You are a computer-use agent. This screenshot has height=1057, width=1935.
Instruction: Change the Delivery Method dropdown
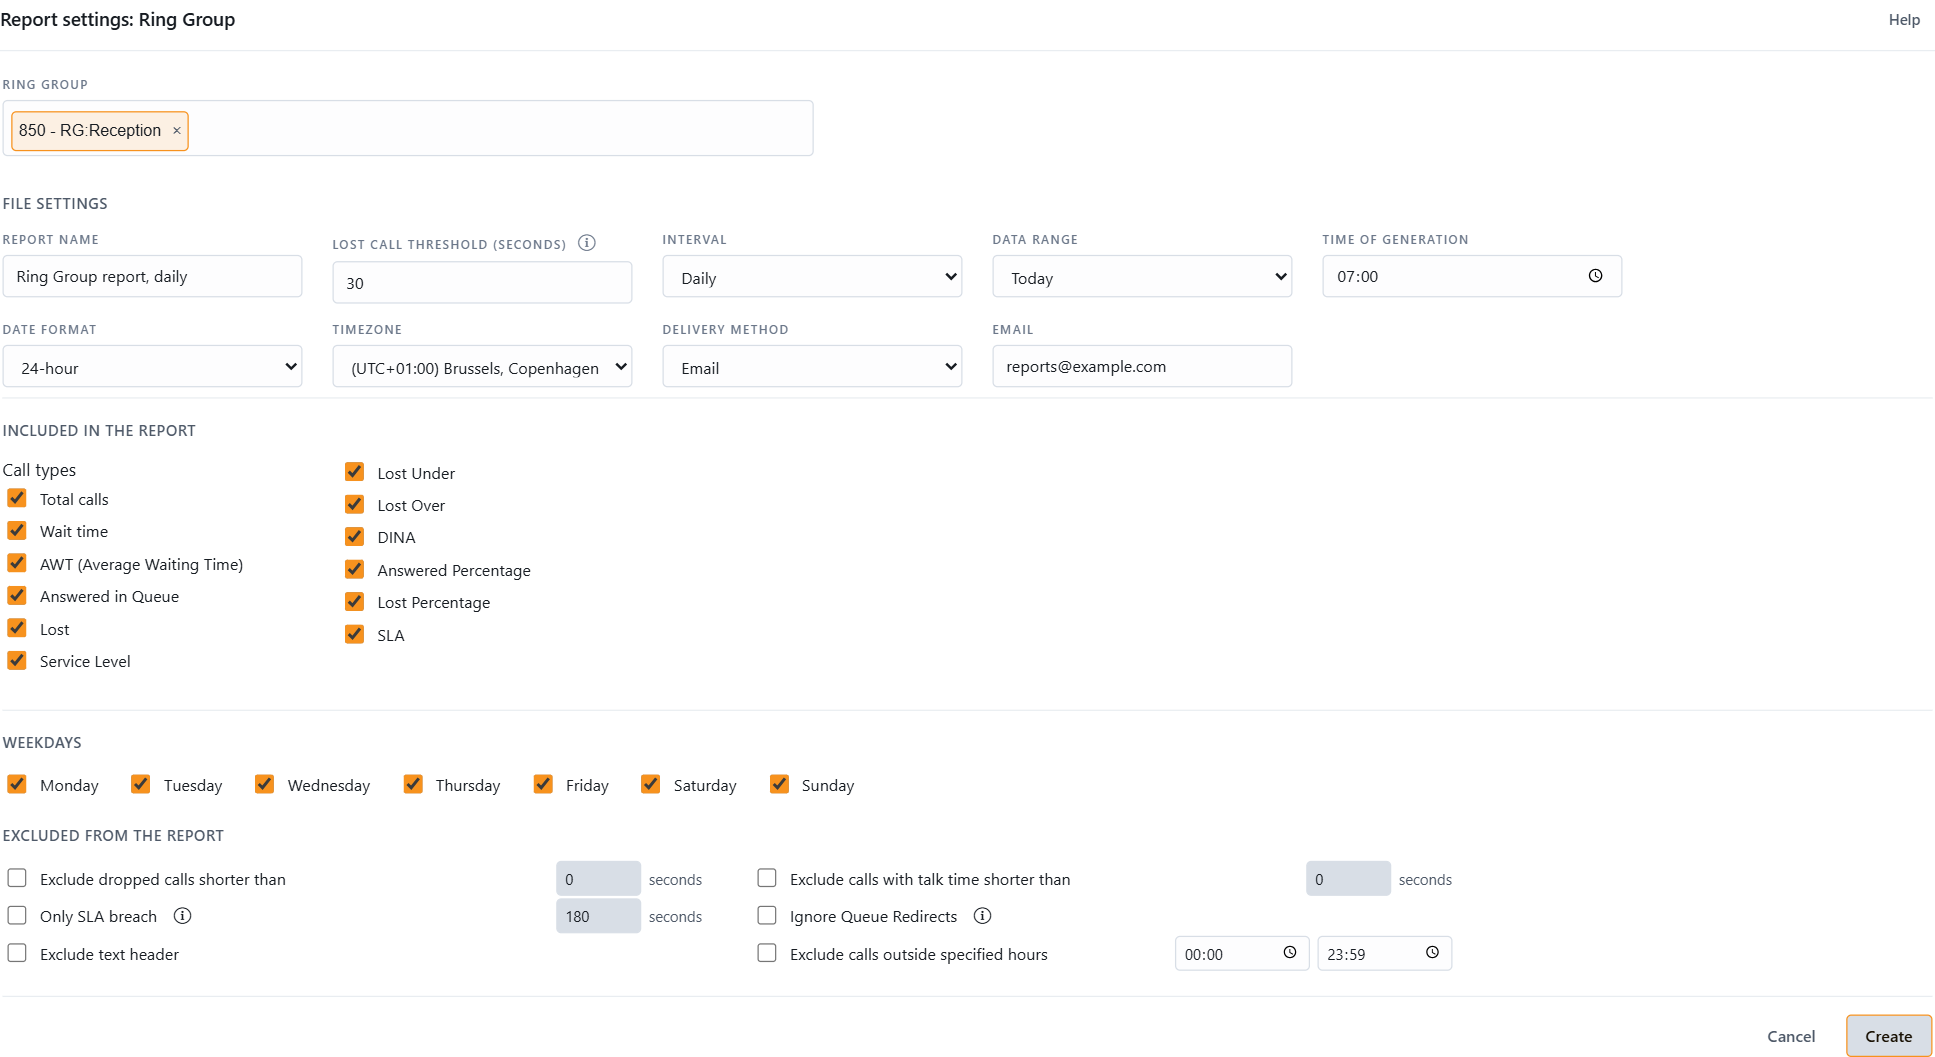[812, 367]
